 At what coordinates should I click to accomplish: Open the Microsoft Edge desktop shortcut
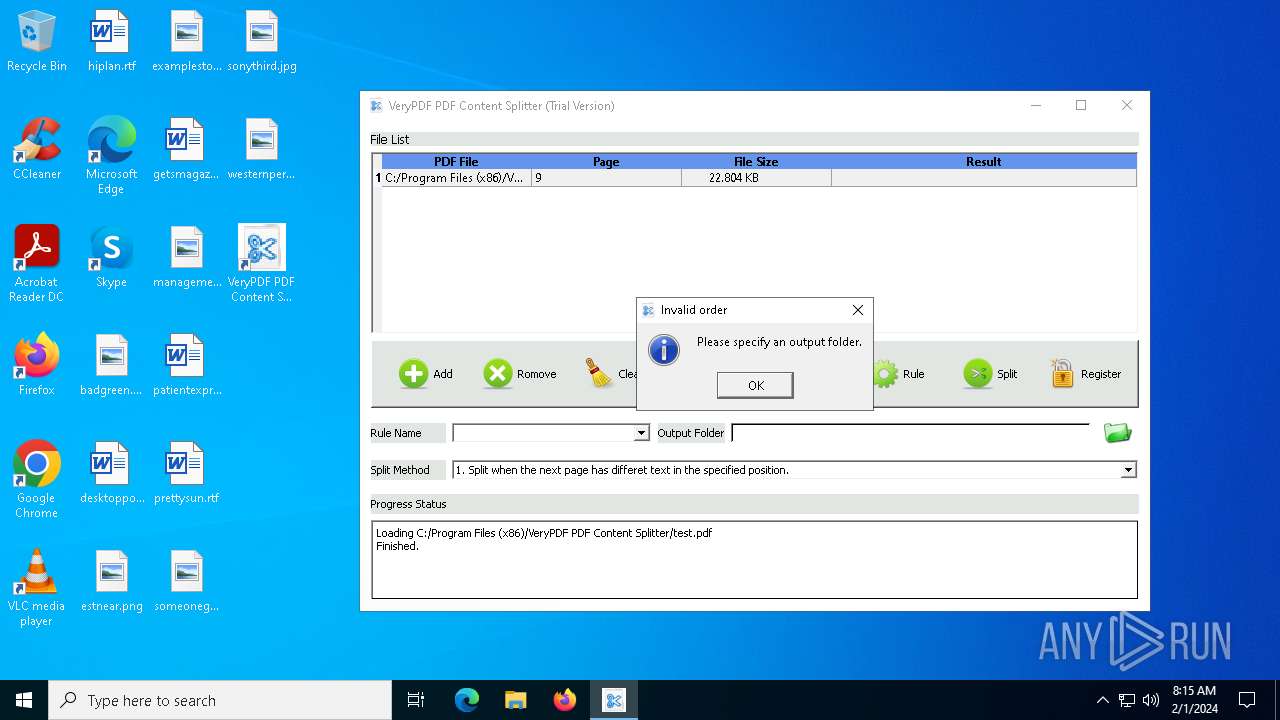pyautogui.click(x=111, y=157)
